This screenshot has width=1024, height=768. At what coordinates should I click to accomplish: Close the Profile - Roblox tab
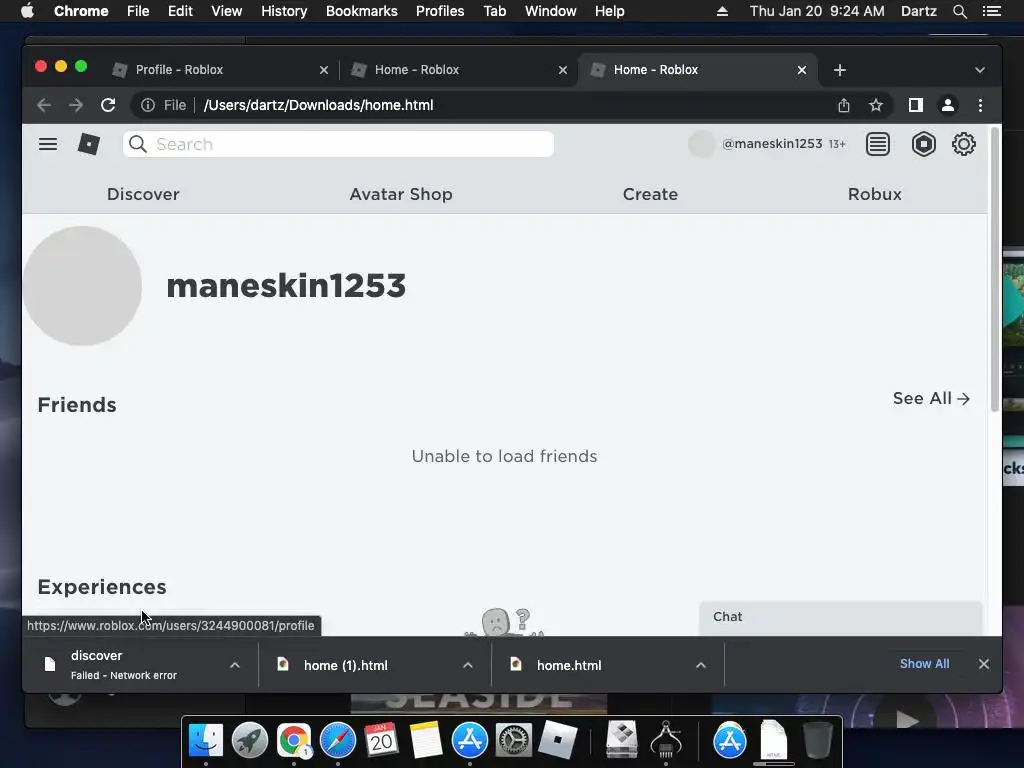[x=324, y=70]
